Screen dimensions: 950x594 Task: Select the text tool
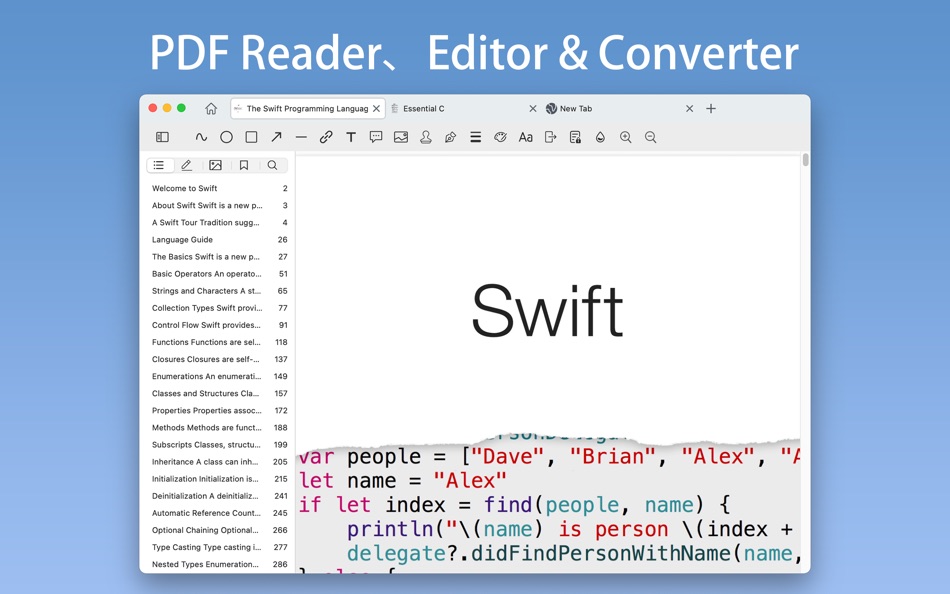click(x=351, y=137)
